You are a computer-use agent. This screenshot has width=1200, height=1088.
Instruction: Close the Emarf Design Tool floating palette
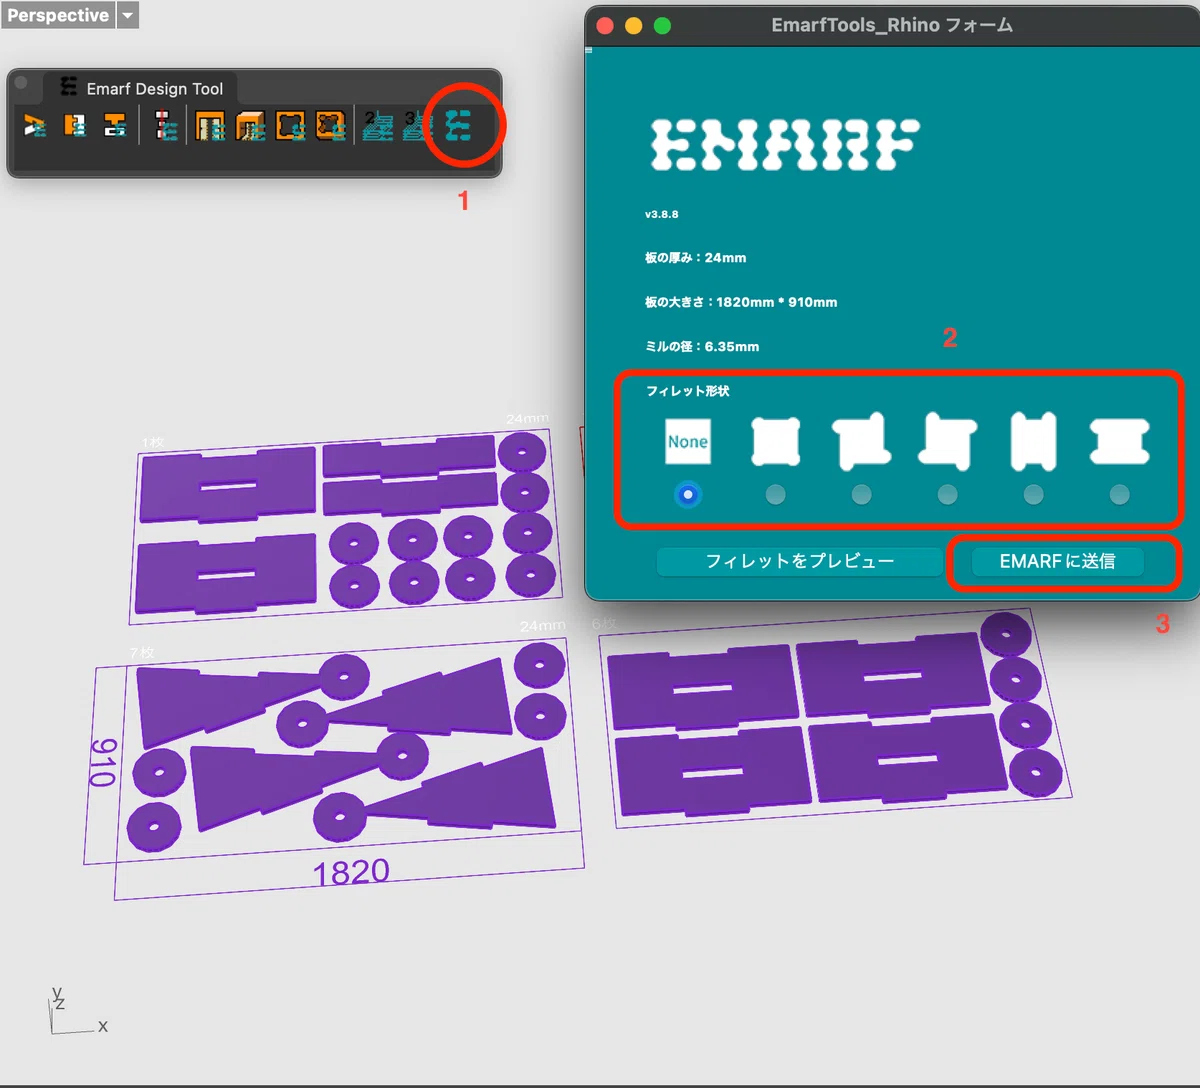(x=21, y=82)
